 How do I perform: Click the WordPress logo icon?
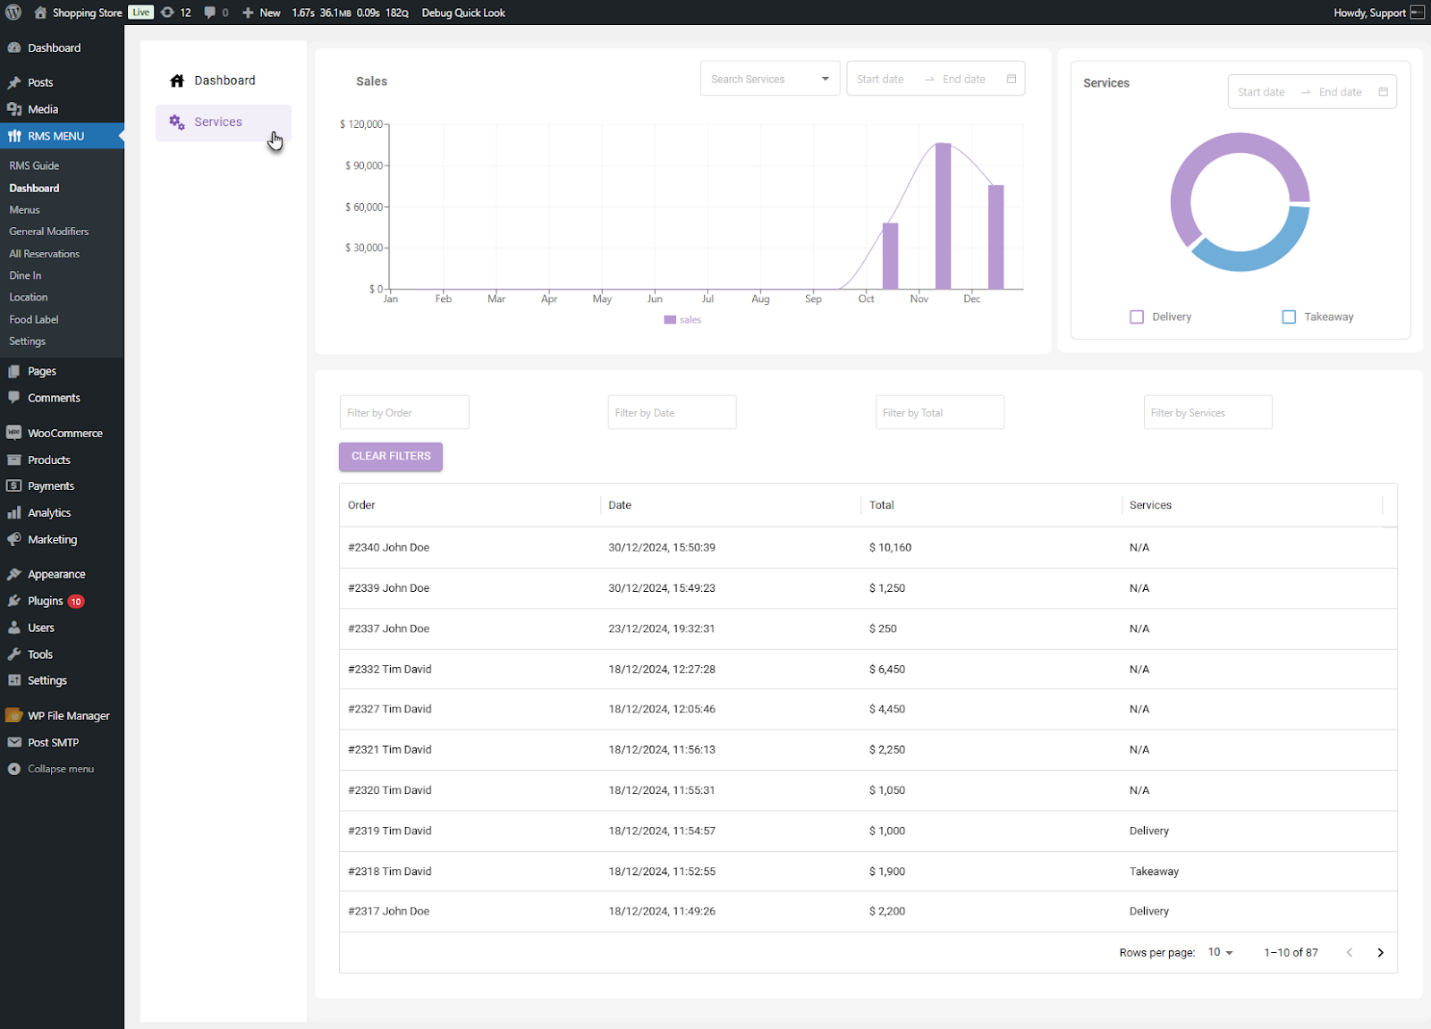coord(13,12)
